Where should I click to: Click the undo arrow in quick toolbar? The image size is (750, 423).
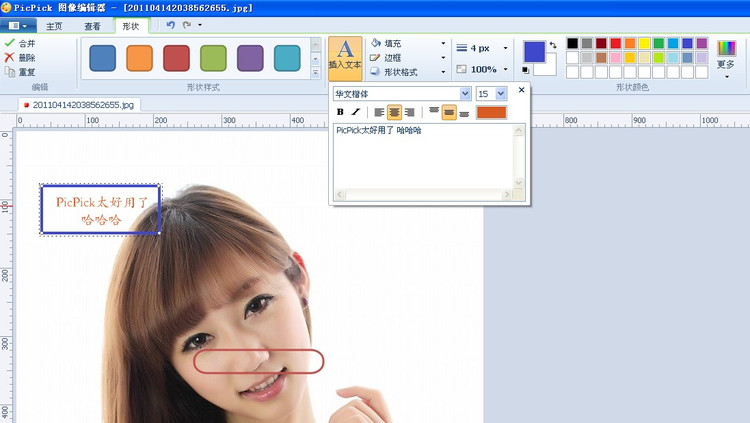170,25
